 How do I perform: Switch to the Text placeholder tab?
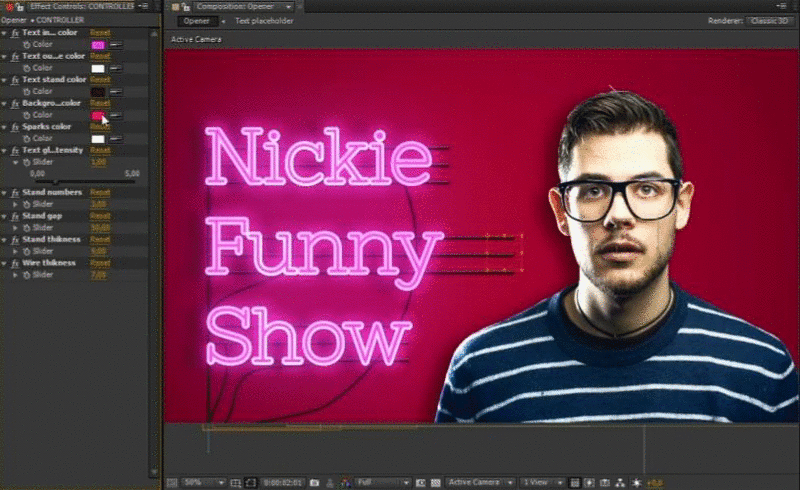tap(263, 20)
